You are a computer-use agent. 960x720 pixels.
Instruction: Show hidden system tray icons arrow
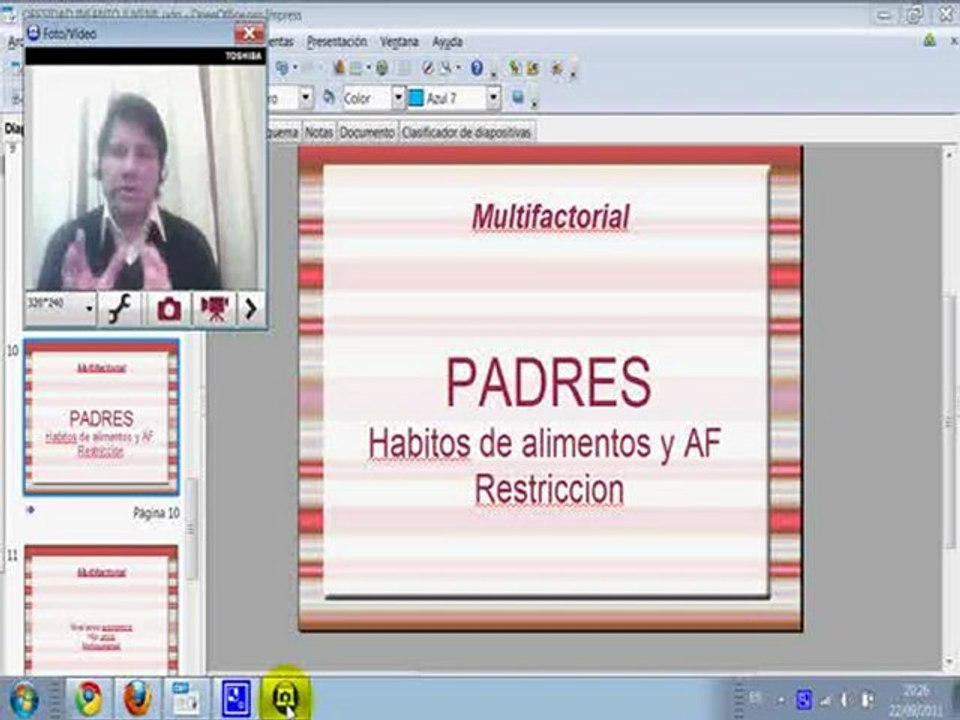coord(781,699)
